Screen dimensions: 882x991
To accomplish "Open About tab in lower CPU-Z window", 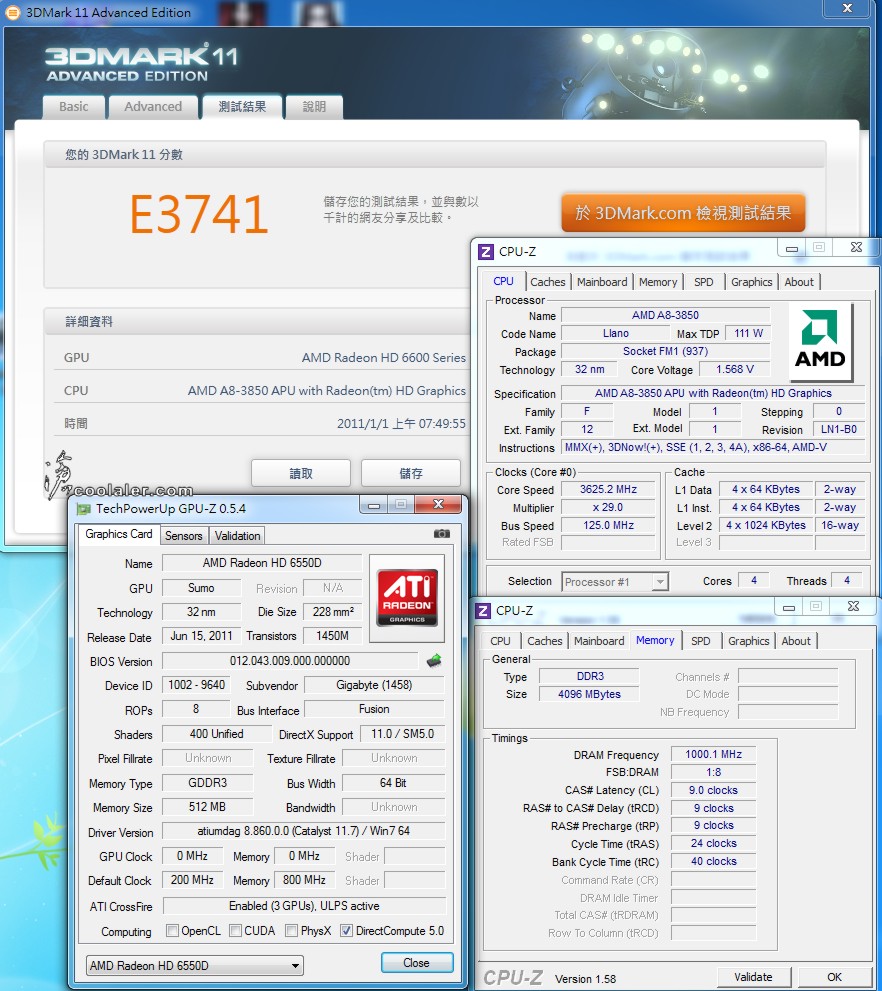I will point(795,641).
